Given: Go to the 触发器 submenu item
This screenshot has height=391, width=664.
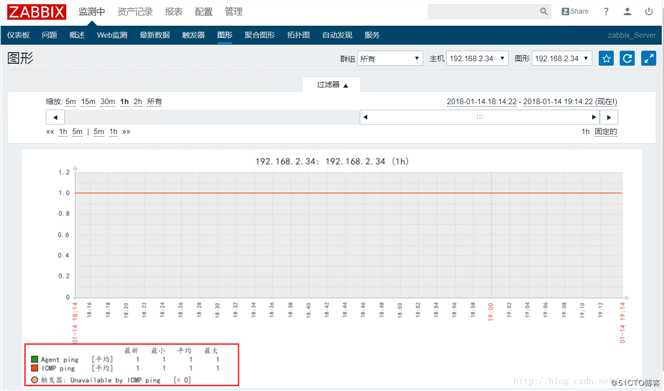Looking at the screenshot, I should click(x=193, y=35).
